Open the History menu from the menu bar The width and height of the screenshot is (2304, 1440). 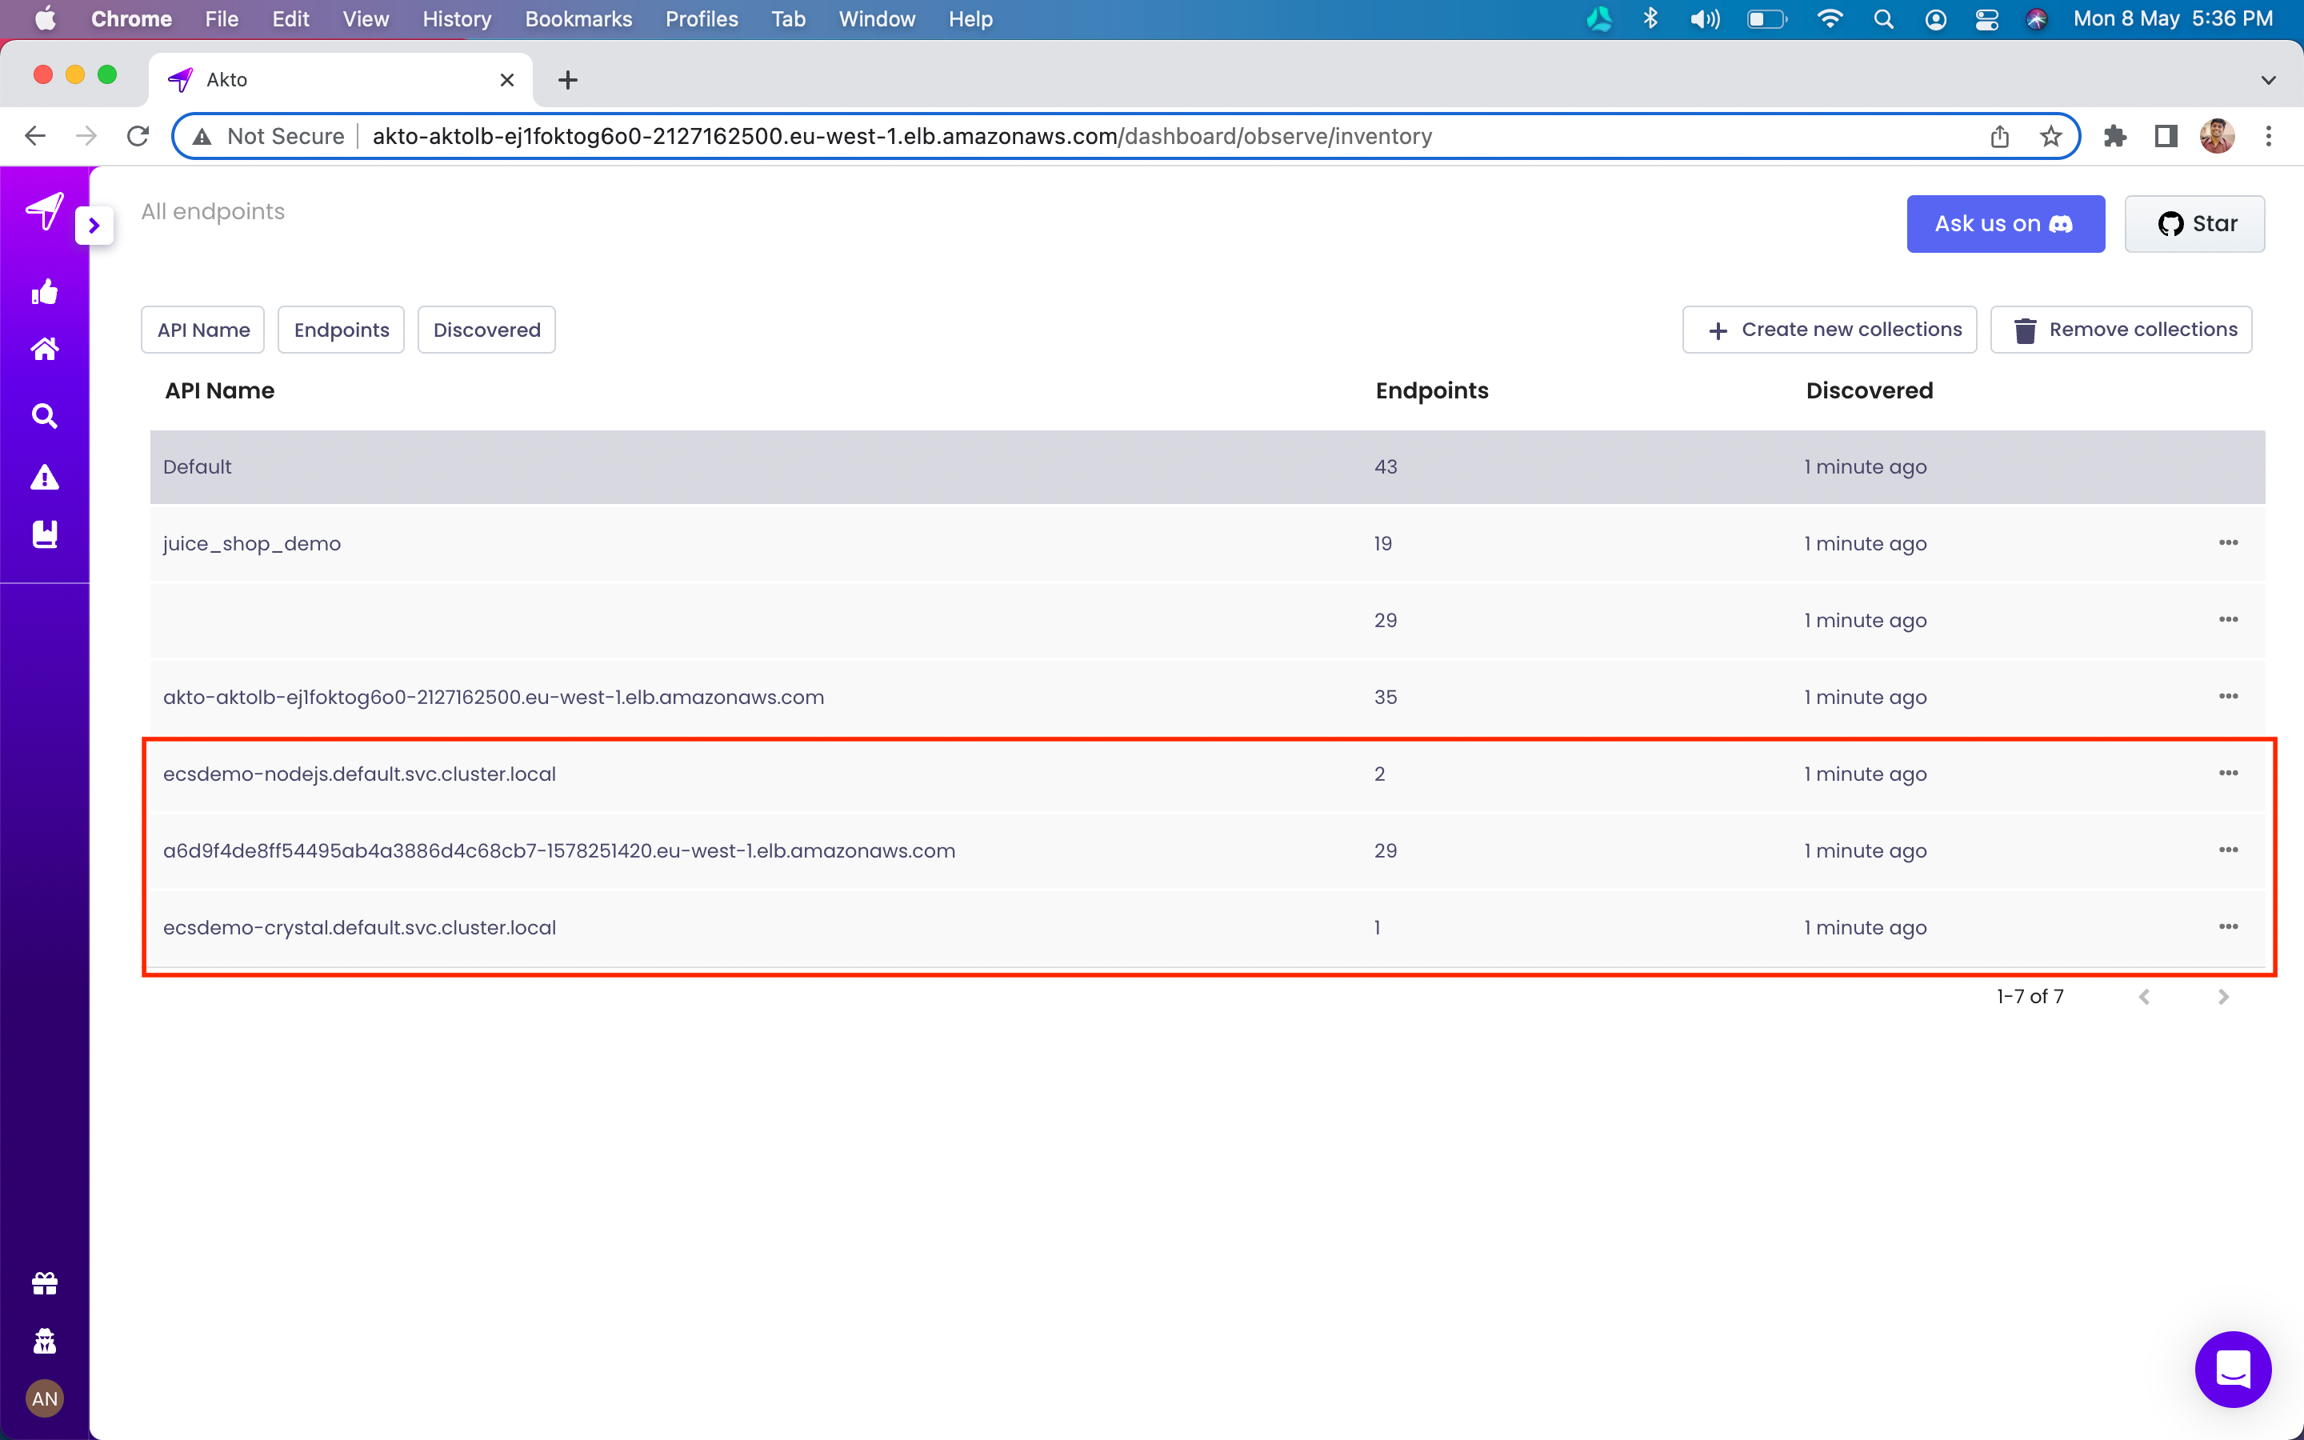[x=456, y=19]
